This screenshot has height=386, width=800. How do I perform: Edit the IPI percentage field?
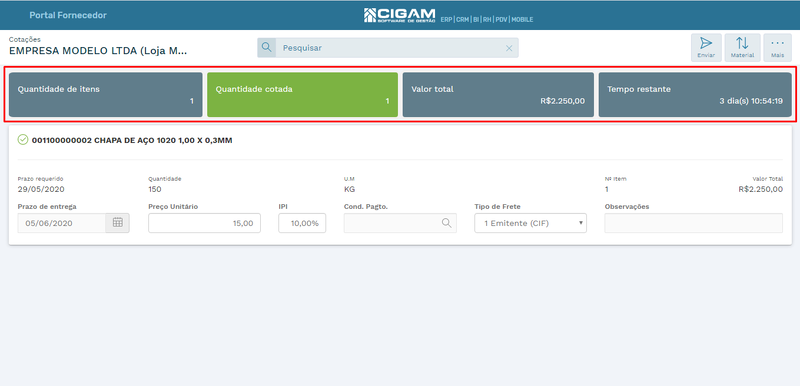pyautogui.click(x=302, y=223)
